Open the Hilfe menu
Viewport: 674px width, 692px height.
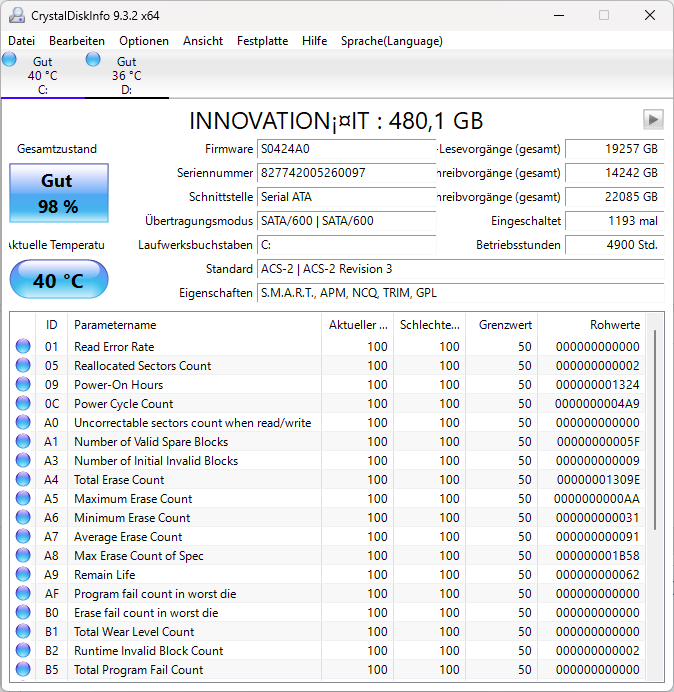click(x=314, y=41)
